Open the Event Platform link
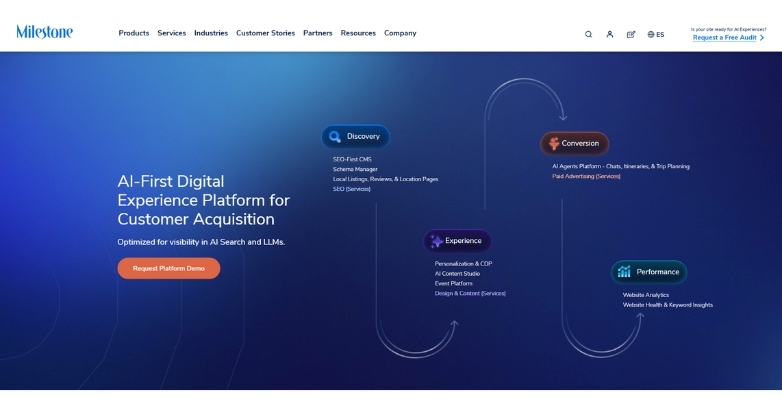 click(453, 283)
